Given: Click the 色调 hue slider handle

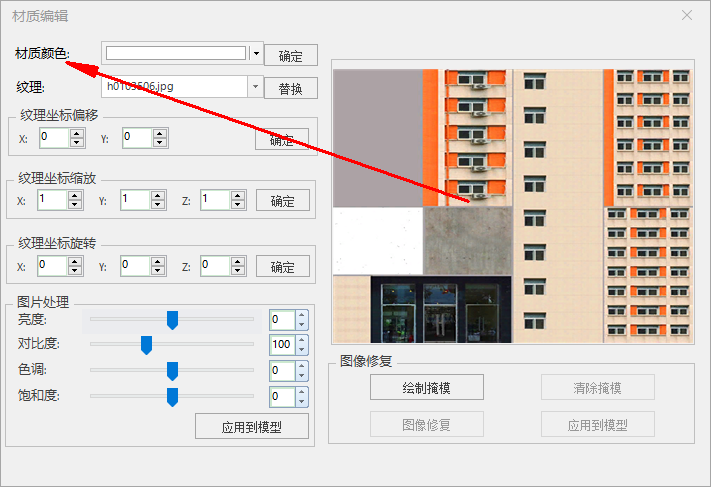Looking at the screenshot, I should point(172,371).
